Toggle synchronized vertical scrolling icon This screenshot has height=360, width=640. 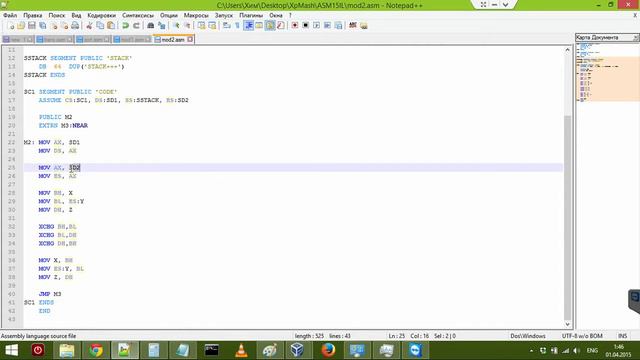coord(202,25)
